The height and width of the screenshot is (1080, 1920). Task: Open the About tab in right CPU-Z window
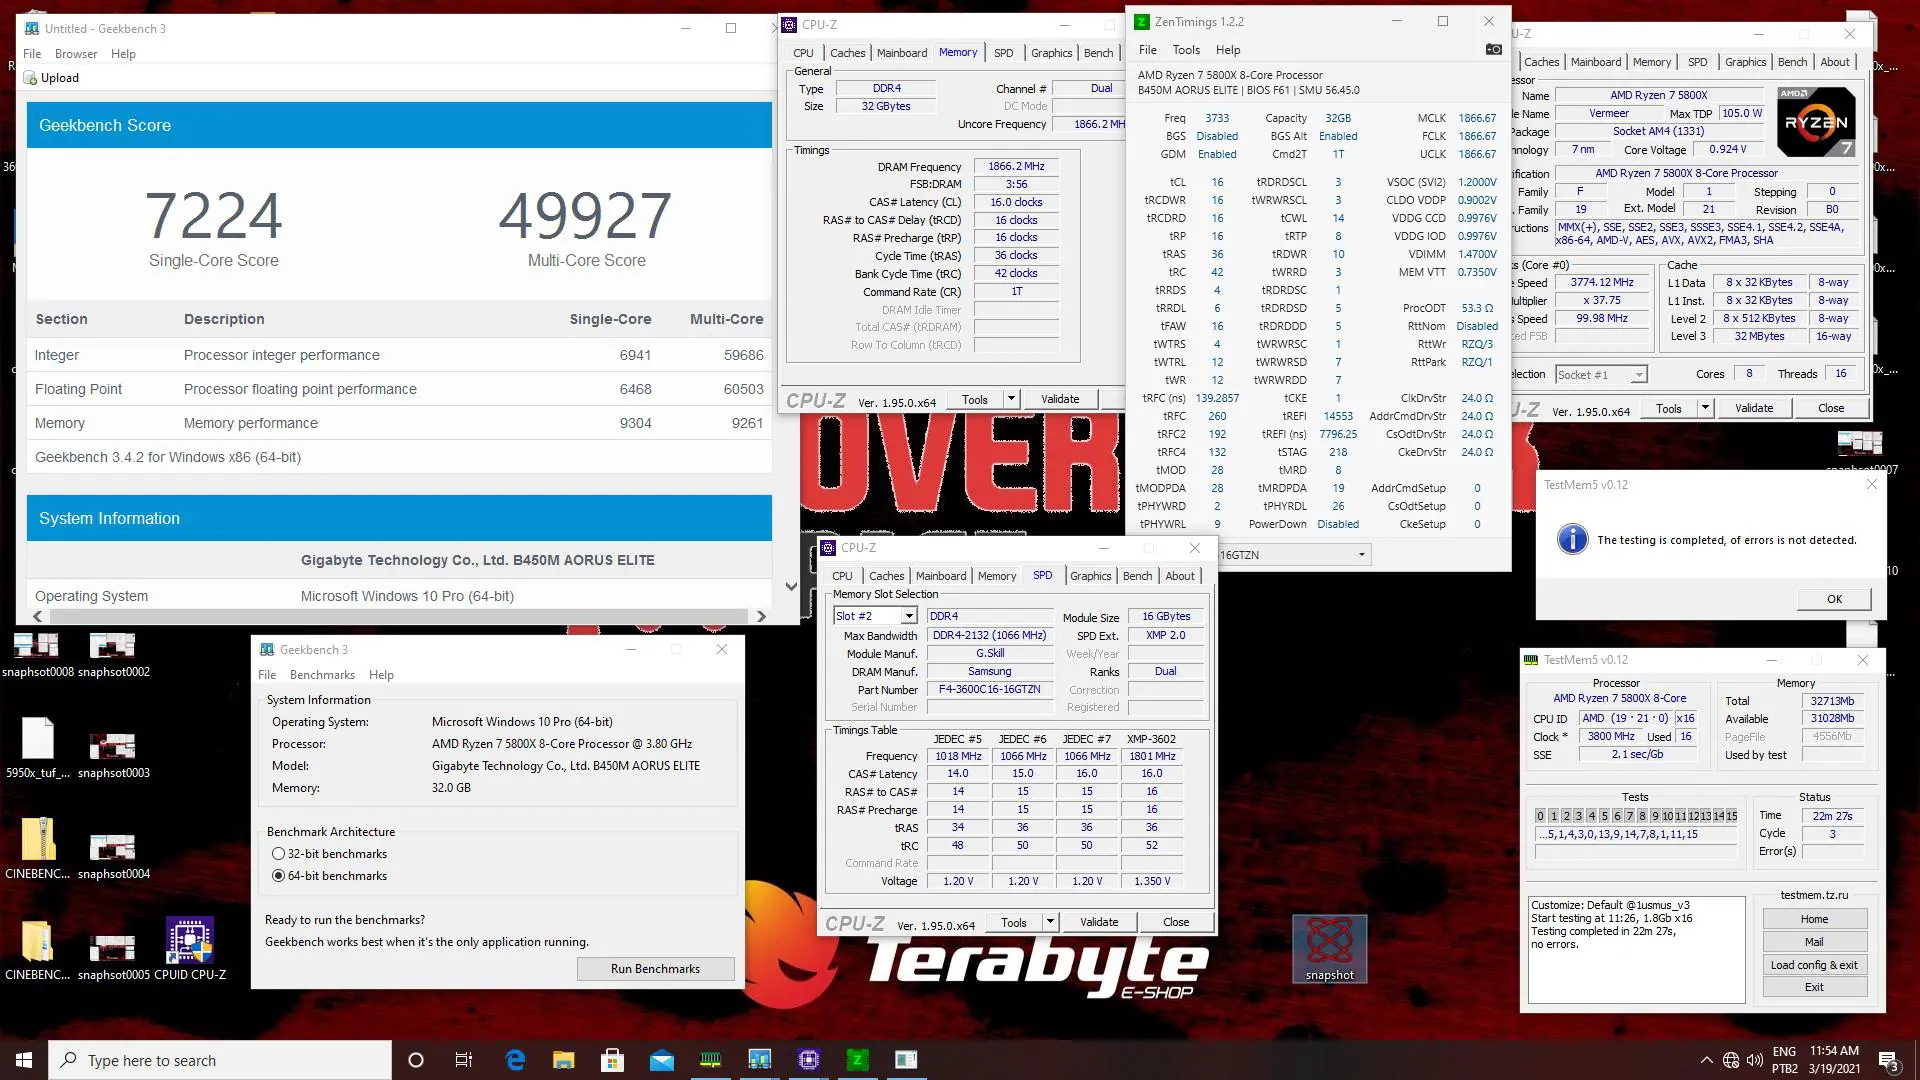click(1835, 62)
